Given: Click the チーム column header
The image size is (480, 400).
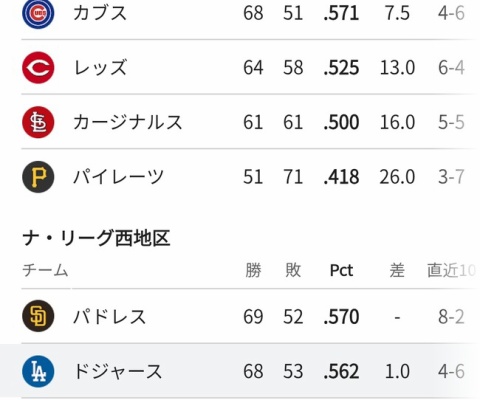Looking at the screenshot, I should pyautogui.click(x=45, y=270).
